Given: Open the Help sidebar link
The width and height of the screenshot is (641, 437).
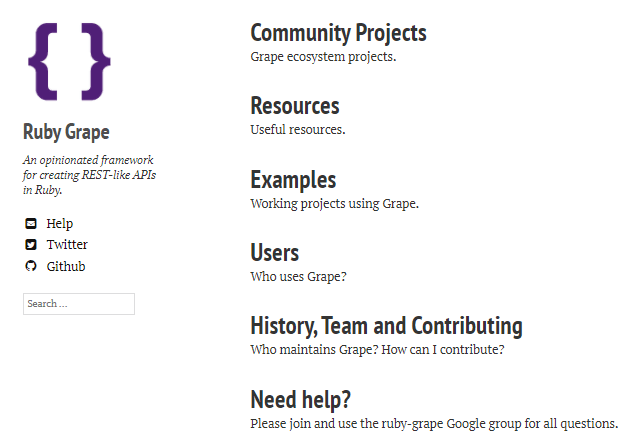Looking at the screenshot, I should pyautogui.click(x=59, y=224).
